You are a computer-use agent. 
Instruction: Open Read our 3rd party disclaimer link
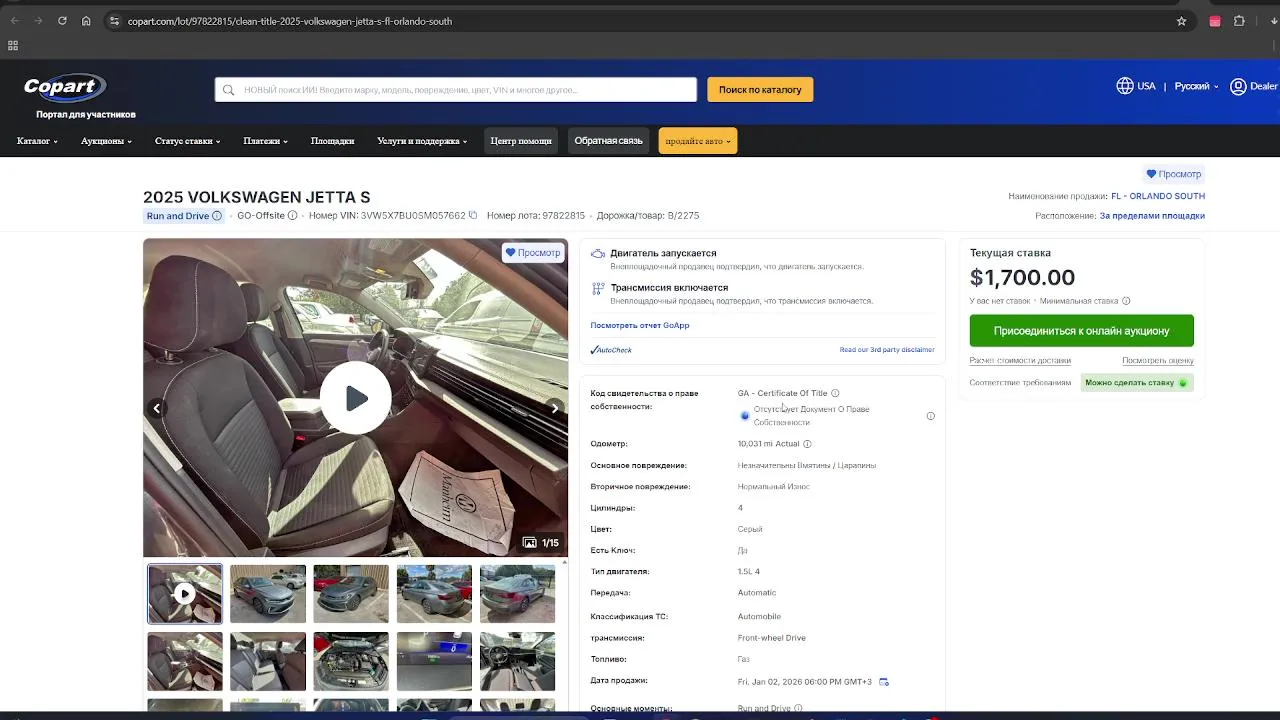click(887, 350)
